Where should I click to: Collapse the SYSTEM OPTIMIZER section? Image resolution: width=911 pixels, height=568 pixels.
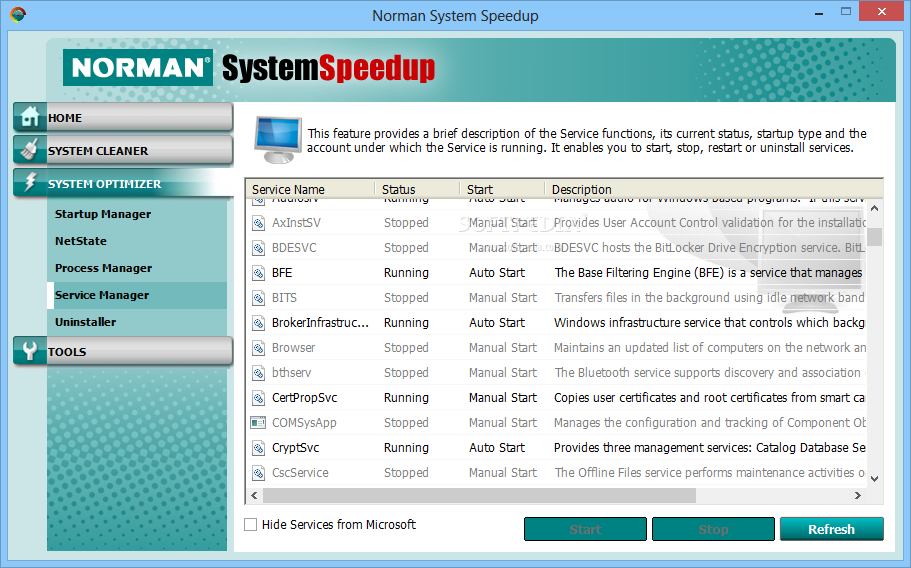tap(123, 184)
